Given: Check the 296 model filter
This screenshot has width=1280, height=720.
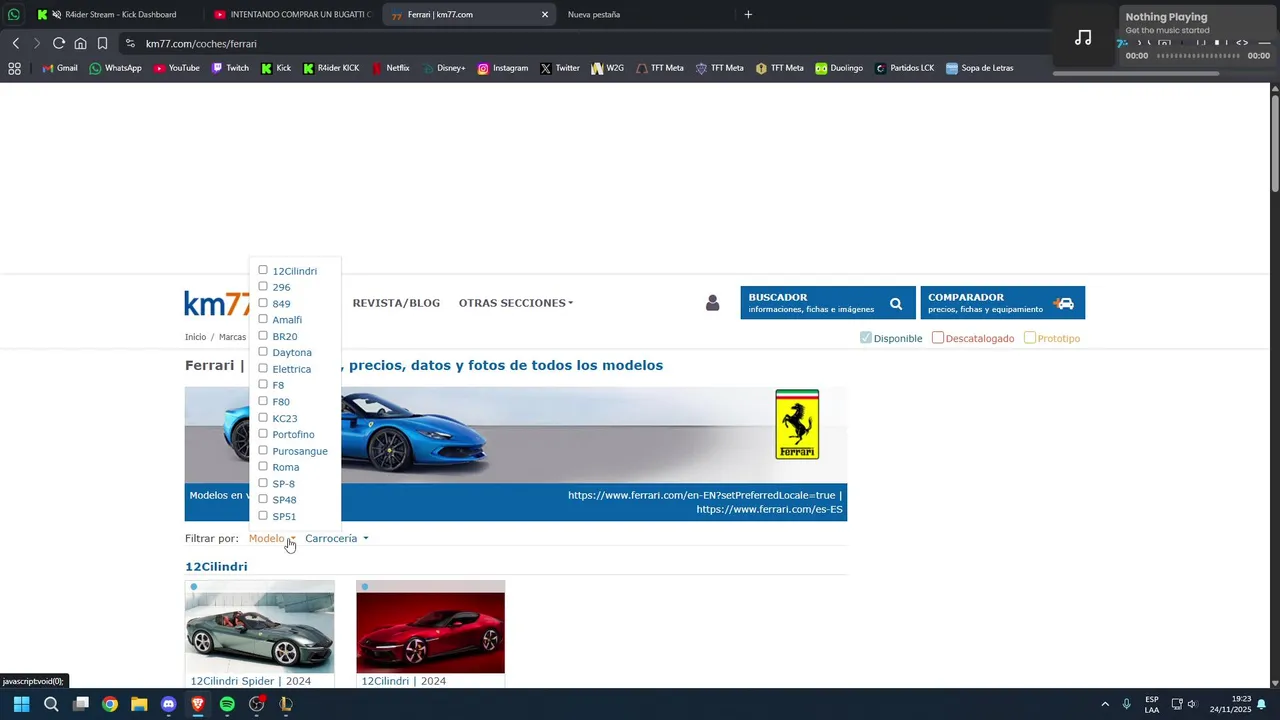Looking at the screenshot, I should 263,286.
